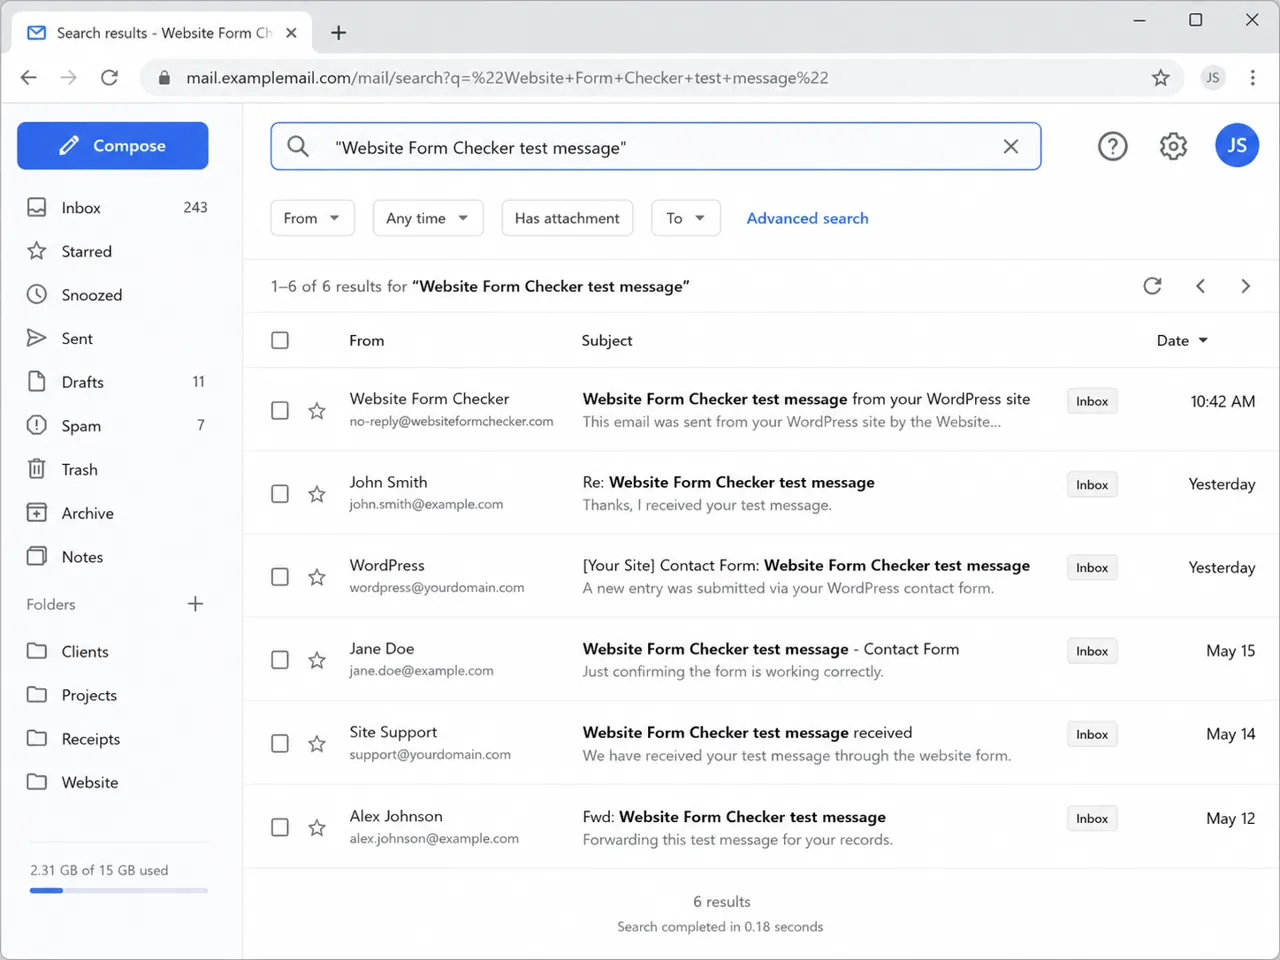Check the WordPress email checkbox
The width and height of the screenshot is (1280, 960).
(280, 577)
